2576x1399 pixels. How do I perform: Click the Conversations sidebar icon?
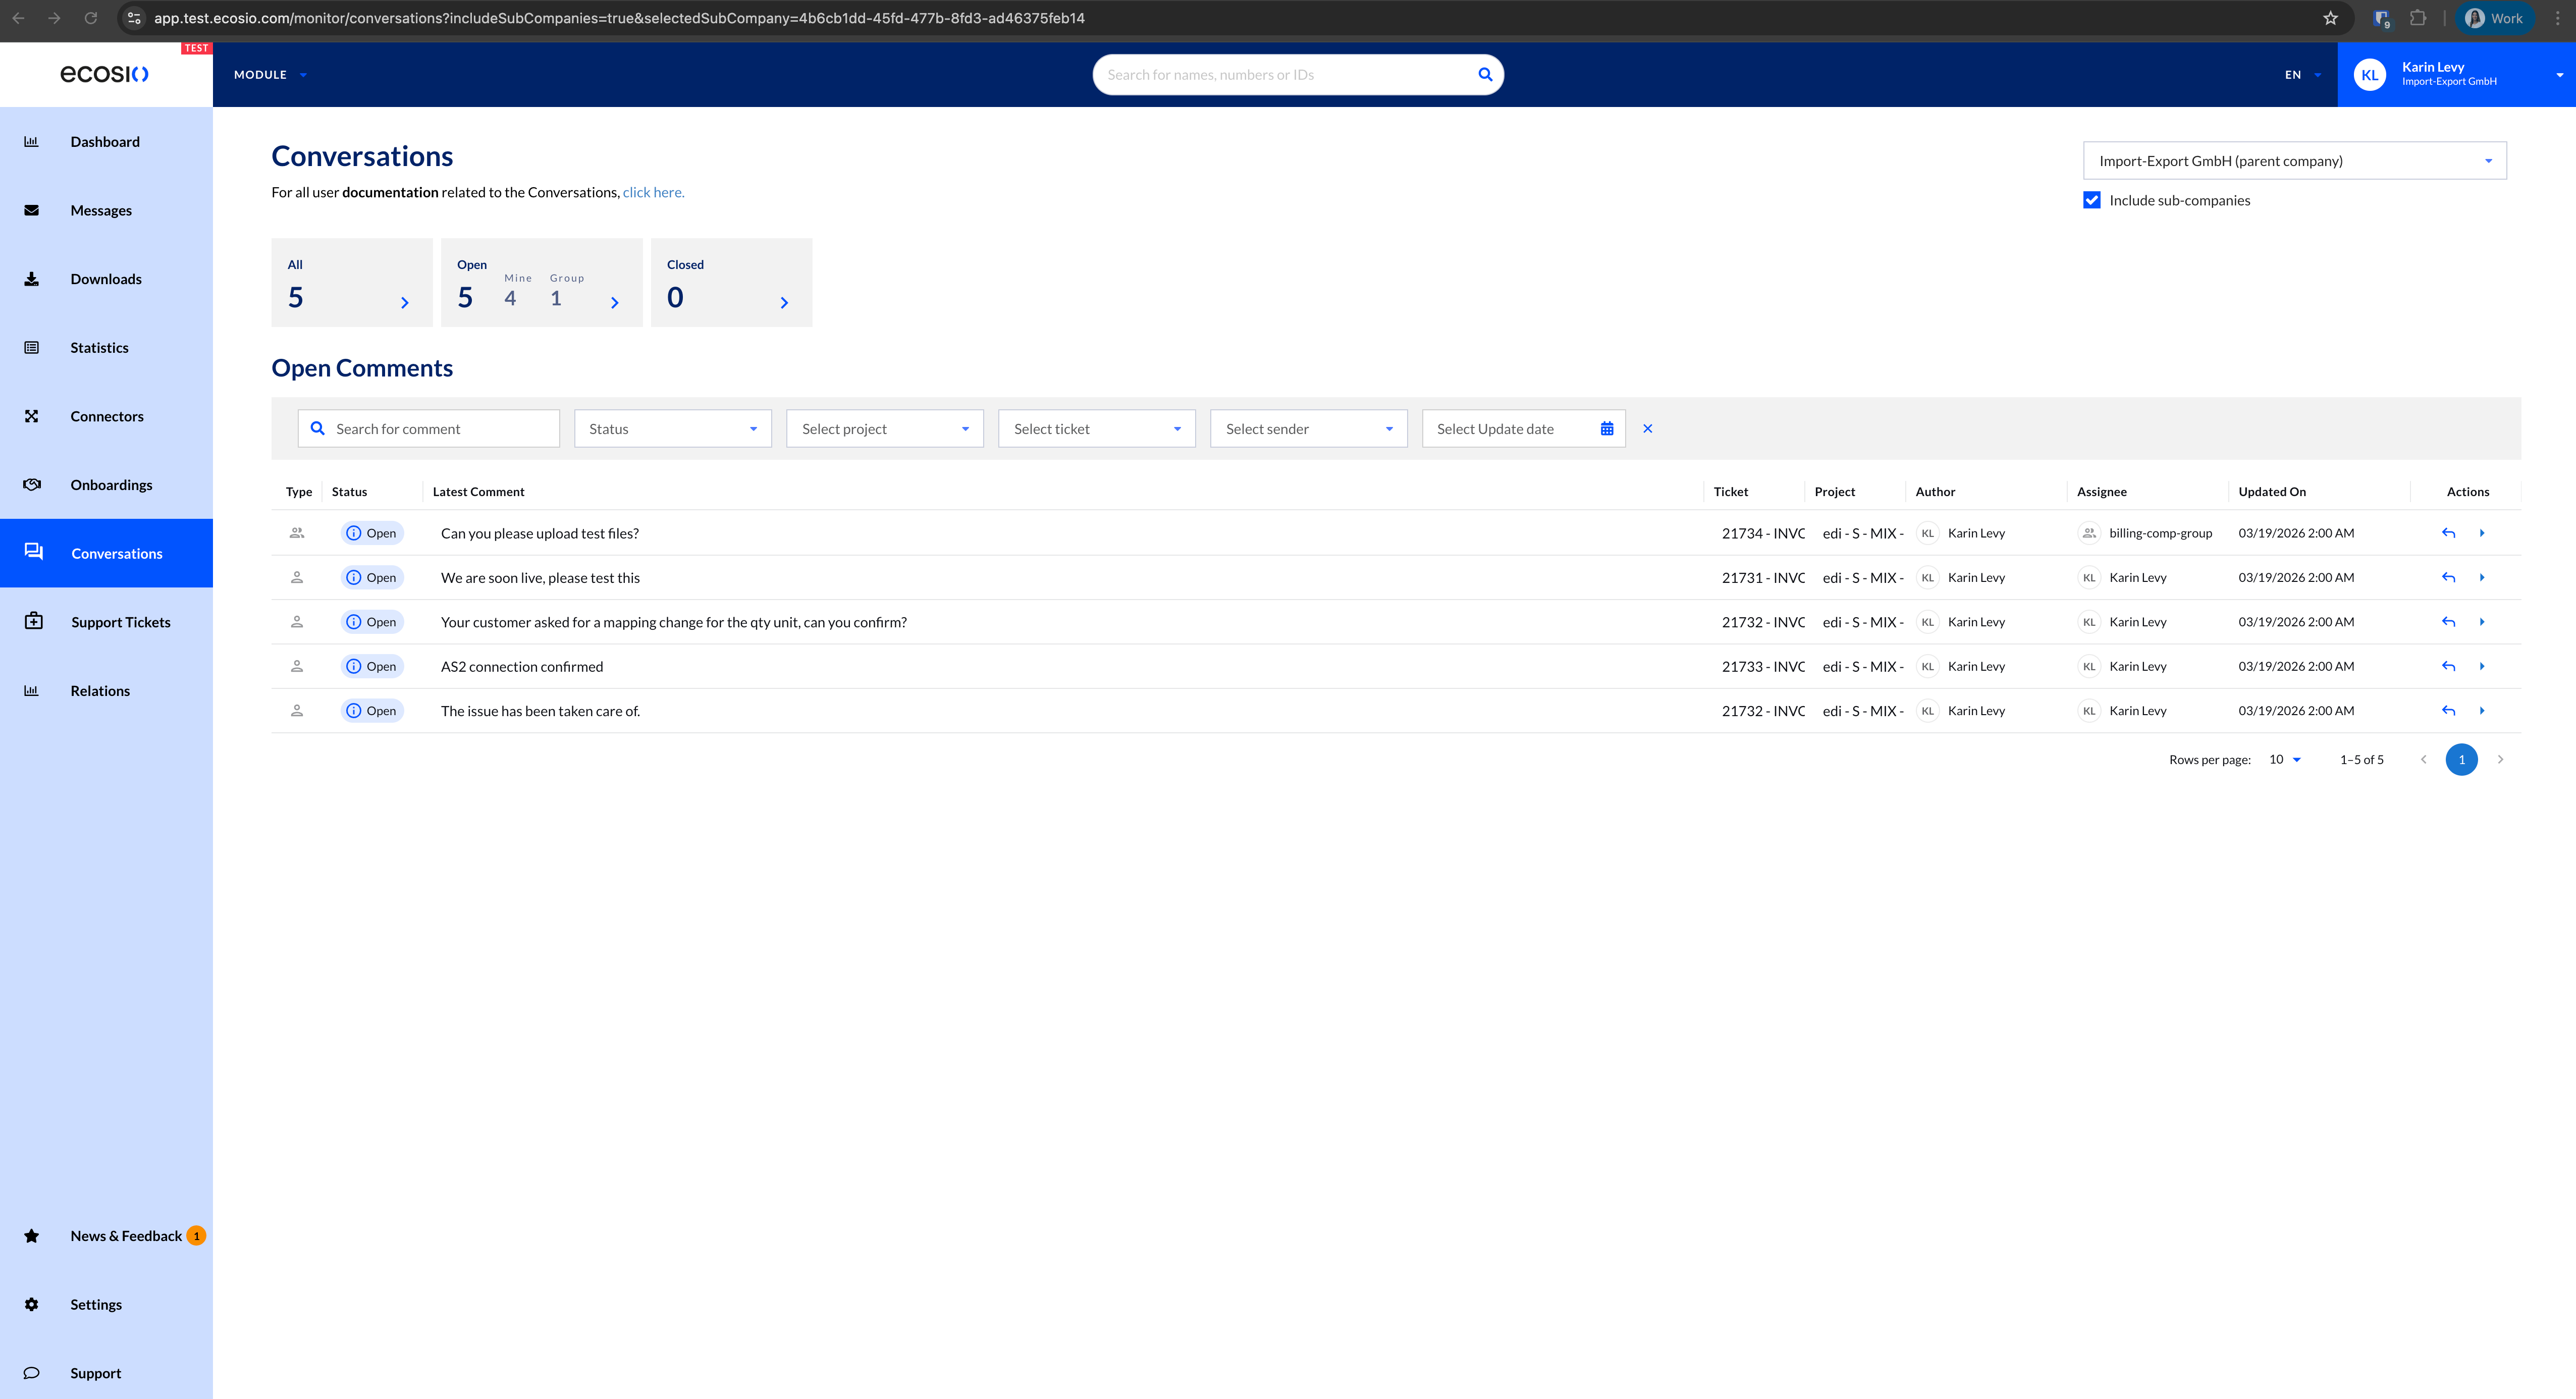click(x=33, y=552)
